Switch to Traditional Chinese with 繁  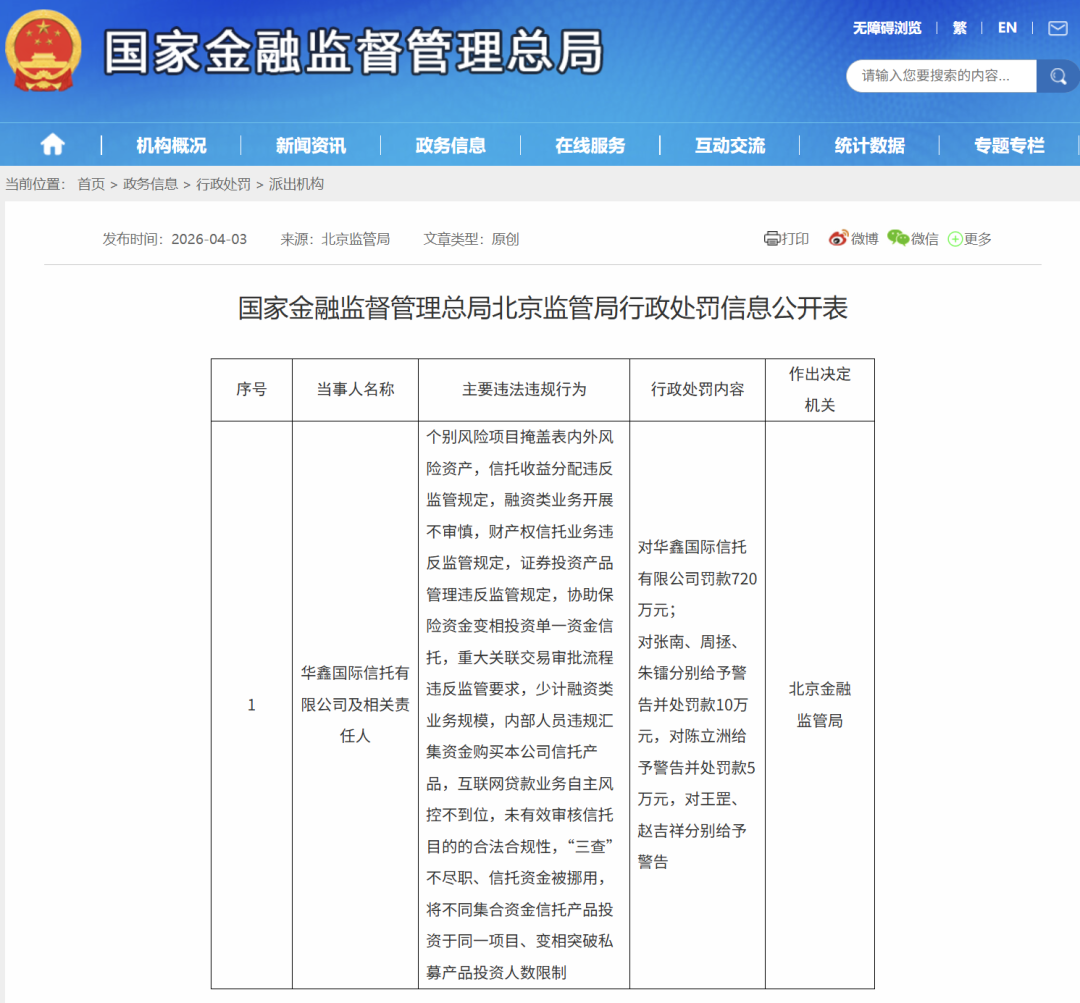960,28
